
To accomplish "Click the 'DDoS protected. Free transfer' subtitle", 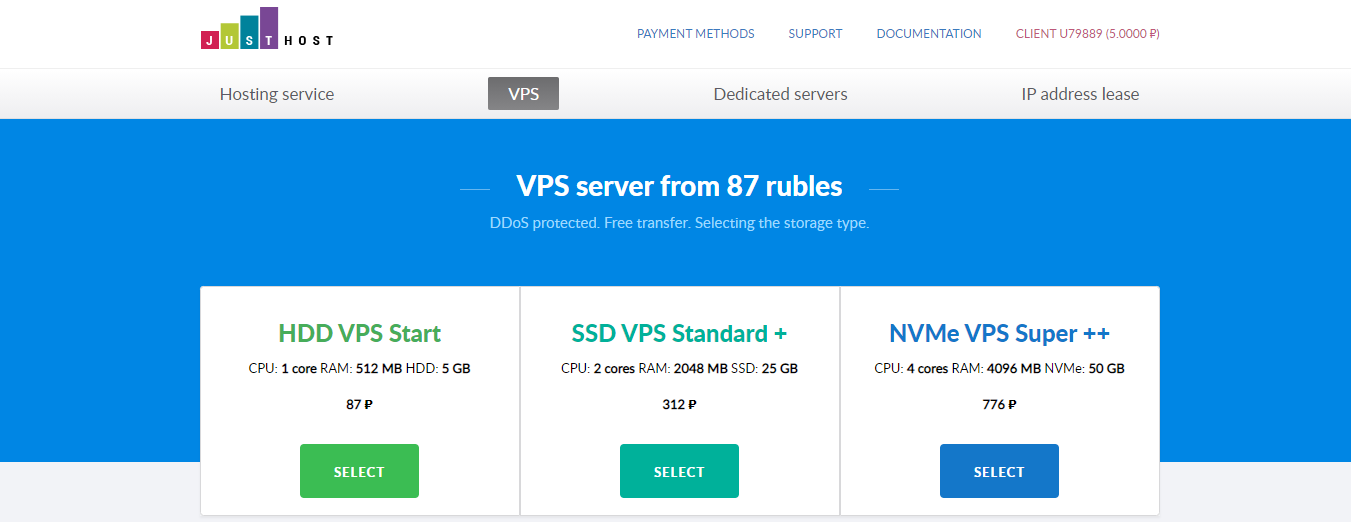I will [679, 223].
